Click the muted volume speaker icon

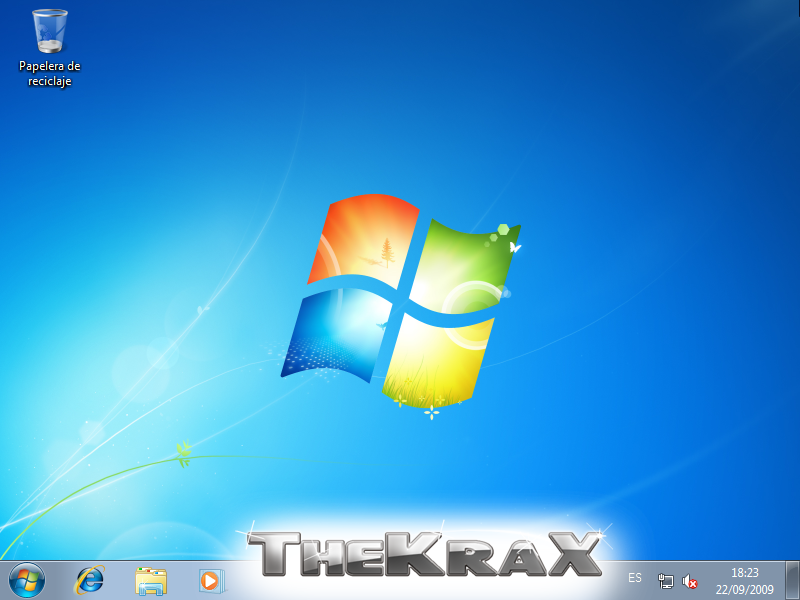[689, 581]
